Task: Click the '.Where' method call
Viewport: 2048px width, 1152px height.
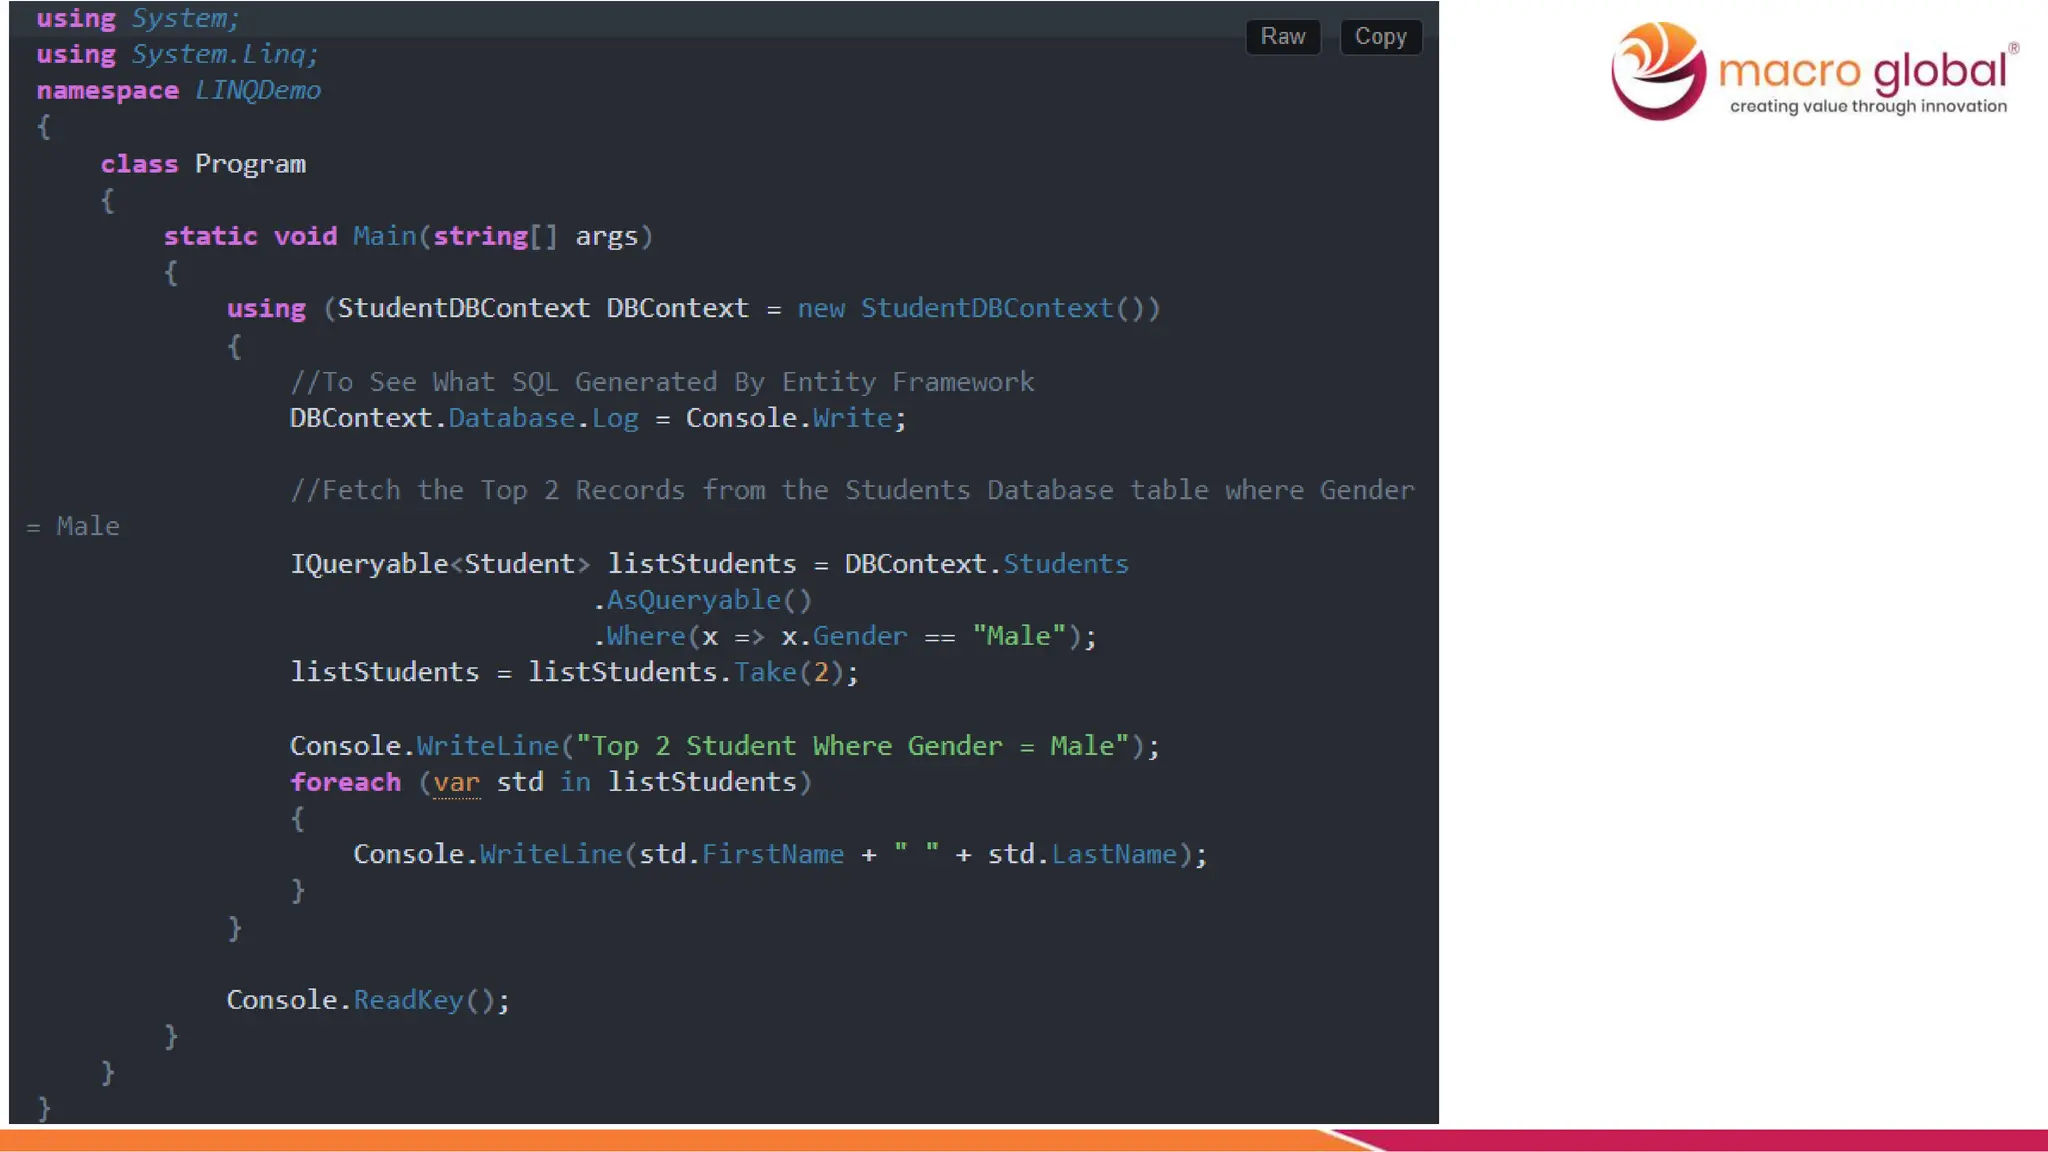Action: click(639, 636)
